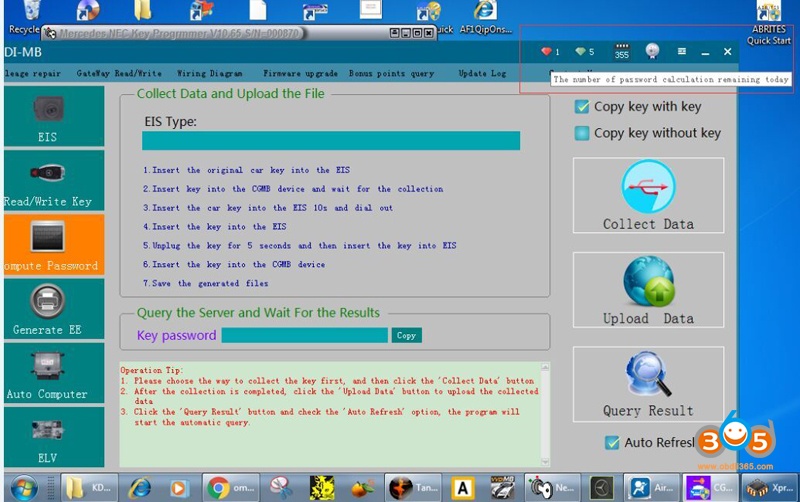Open the Read/Write Key module
800x502 pixels.
[54, 181]
